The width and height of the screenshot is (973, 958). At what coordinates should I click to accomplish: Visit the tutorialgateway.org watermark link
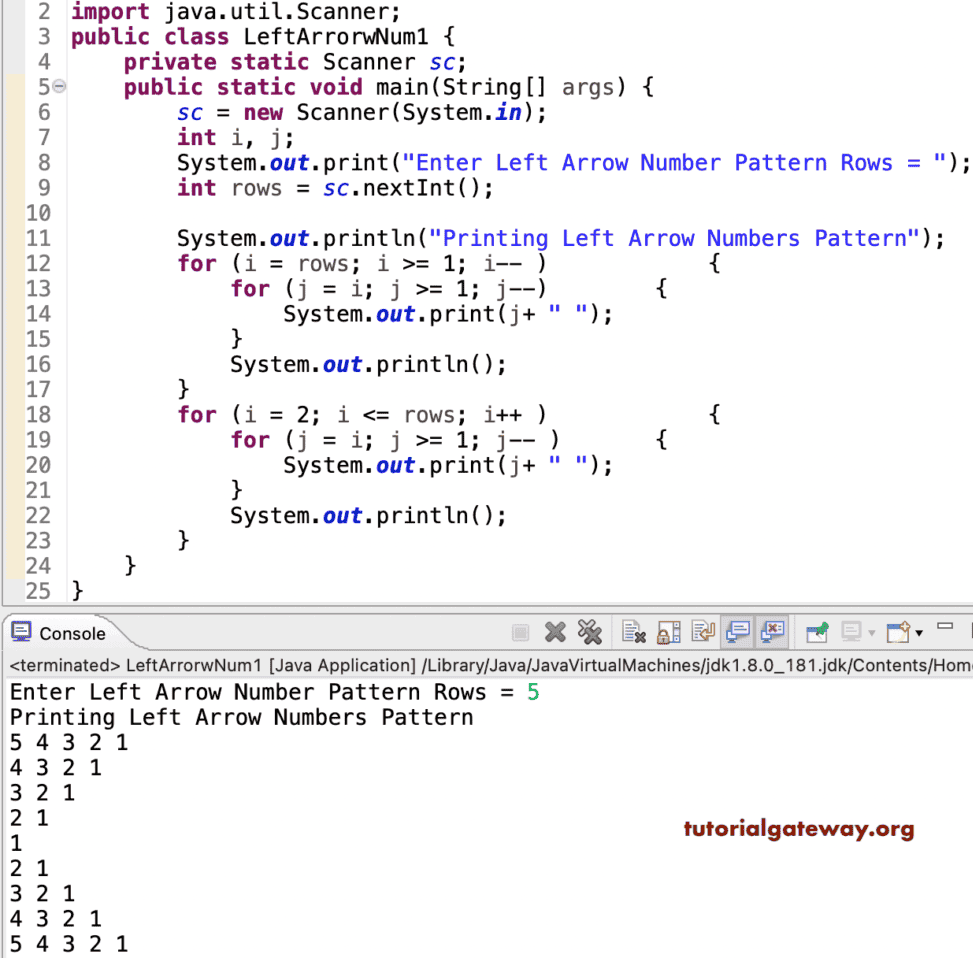(x=798, y=828)
